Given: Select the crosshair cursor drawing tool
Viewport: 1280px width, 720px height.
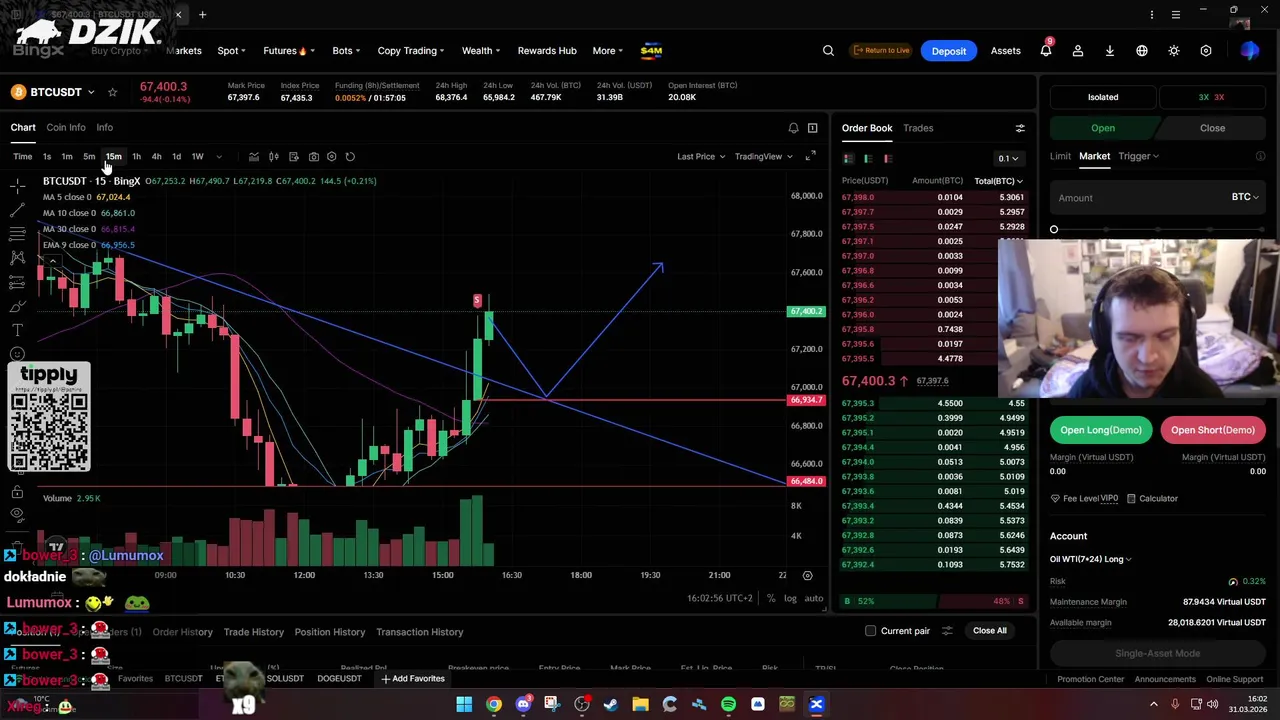Looking at the screenshot, I should click(x=17, y=186).
